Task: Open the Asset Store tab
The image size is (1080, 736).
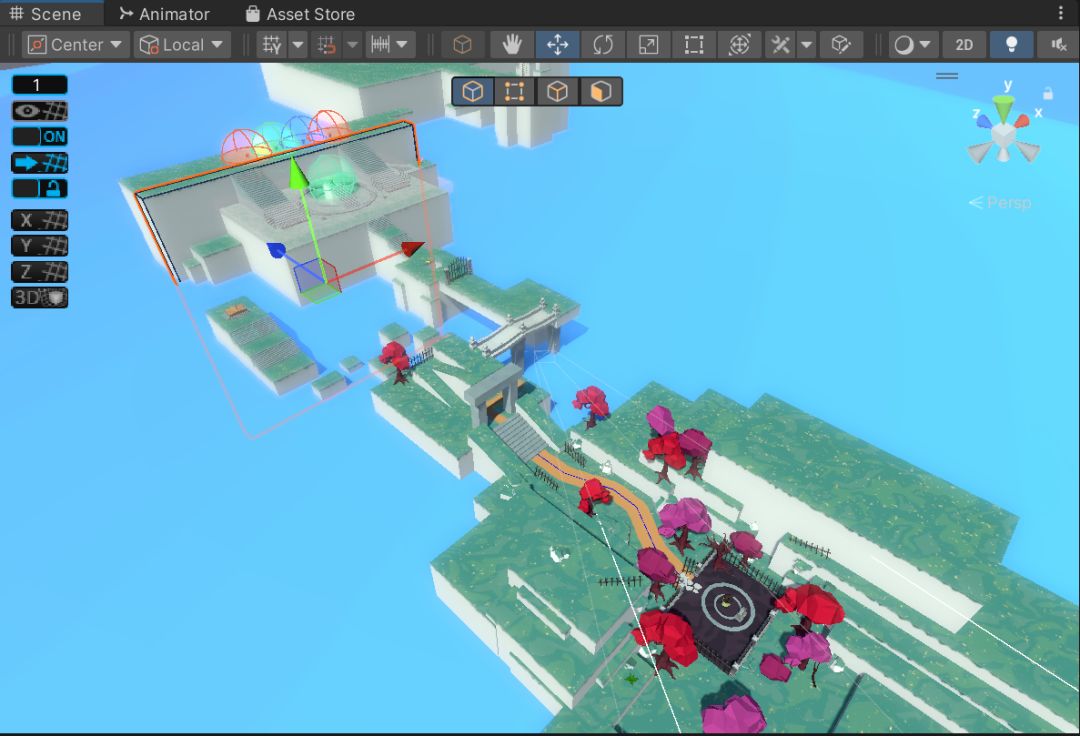Action: pos(301,14)
